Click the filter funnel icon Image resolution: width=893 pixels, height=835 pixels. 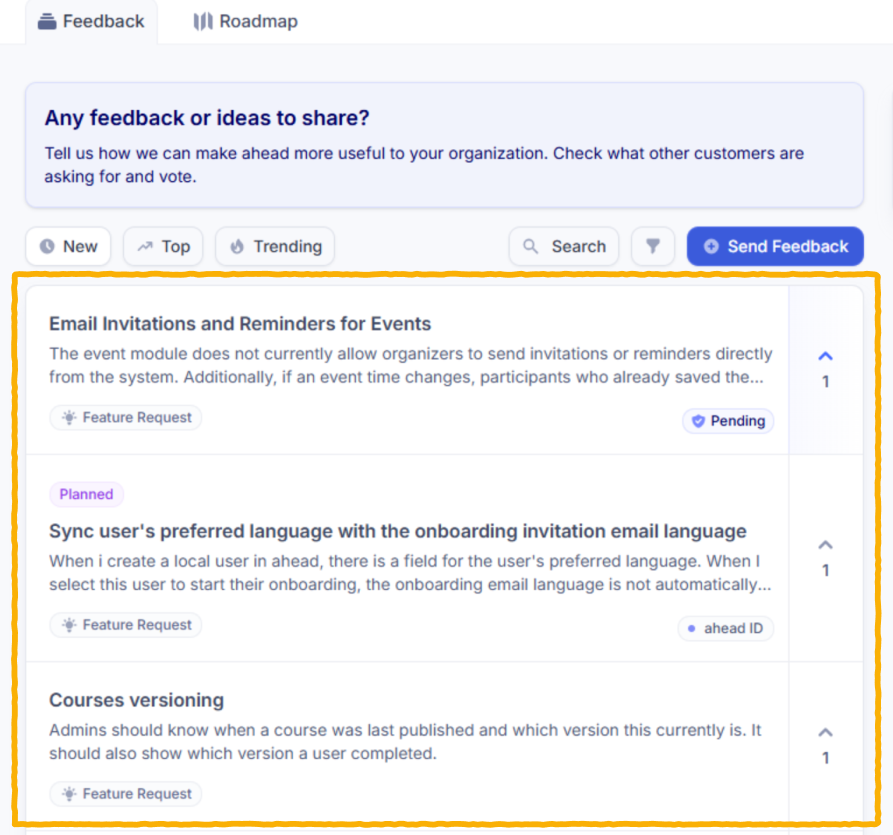coord(653,246)
